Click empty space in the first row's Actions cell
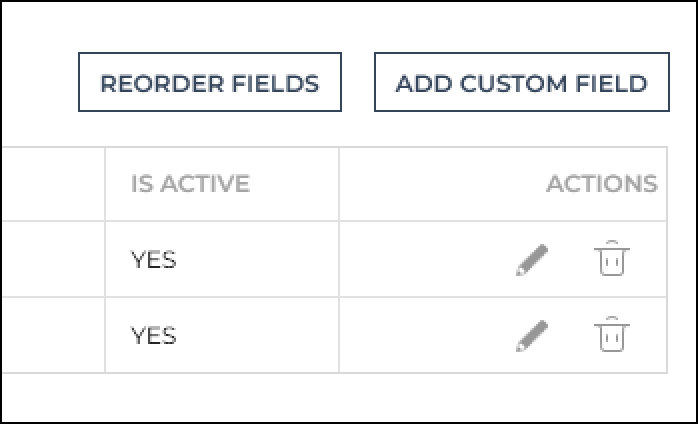This screenshot has height=424, width=698. (423, 259)
